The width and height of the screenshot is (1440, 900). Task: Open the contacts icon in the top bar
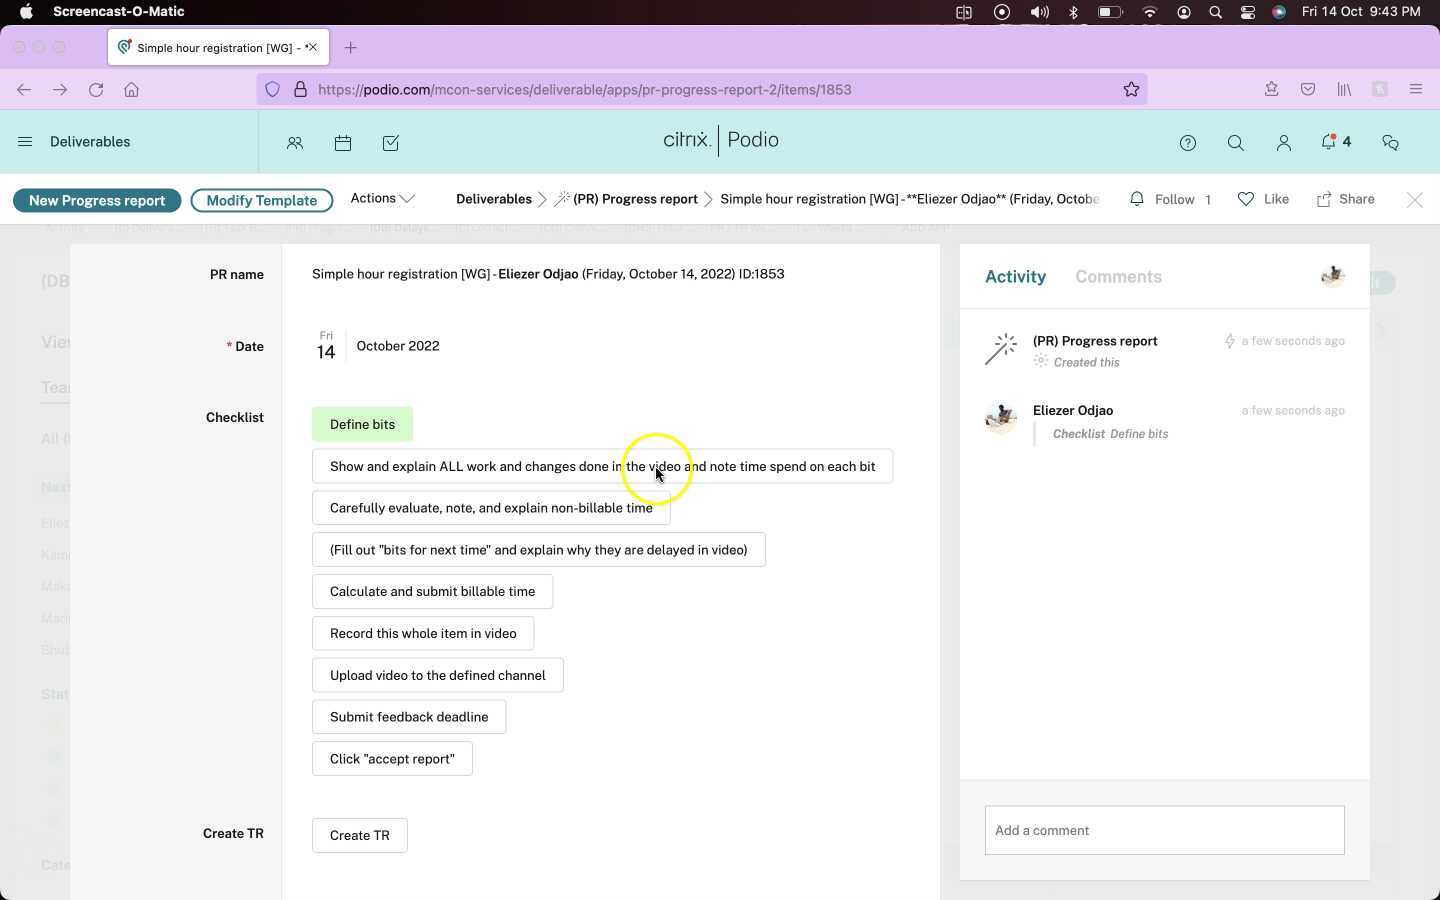[x=295, y=142]
